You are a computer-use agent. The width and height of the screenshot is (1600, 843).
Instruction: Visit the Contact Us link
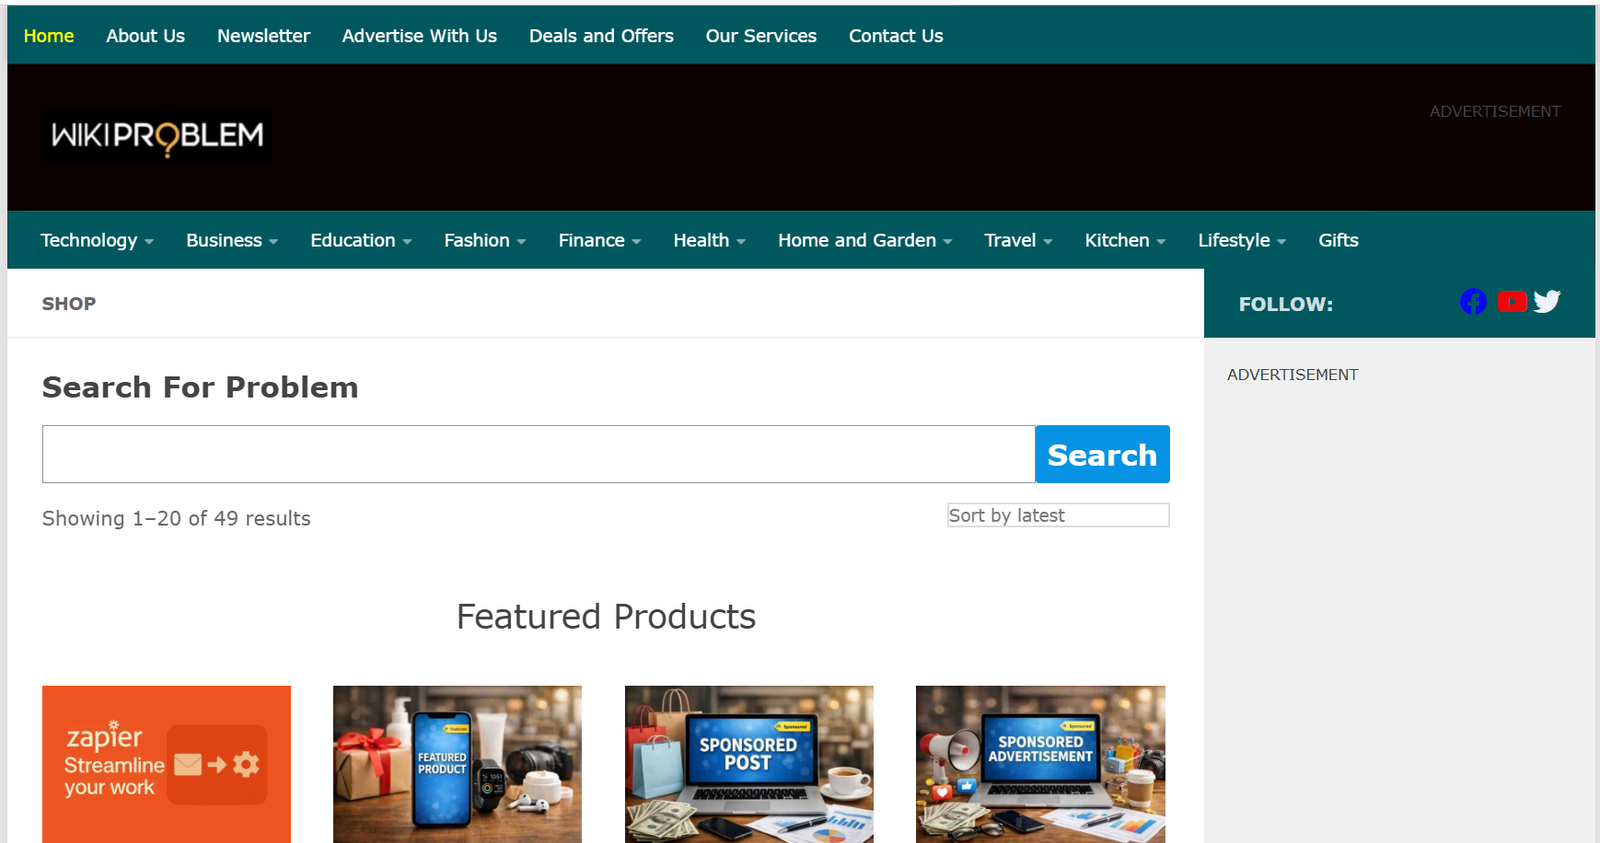[x=895, y=36]
